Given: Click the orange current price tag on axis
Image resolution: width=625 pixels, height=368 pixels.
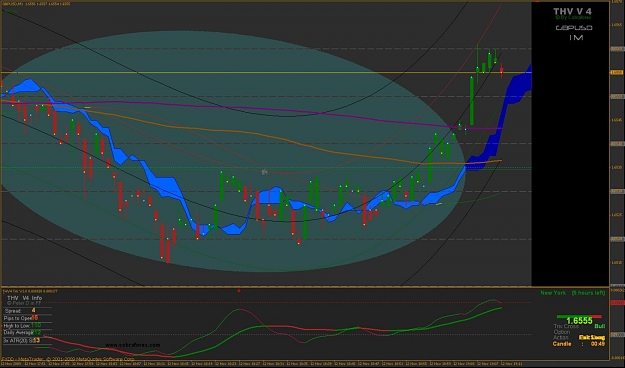Looking at the screenshot, I should [x=616, y=73].
